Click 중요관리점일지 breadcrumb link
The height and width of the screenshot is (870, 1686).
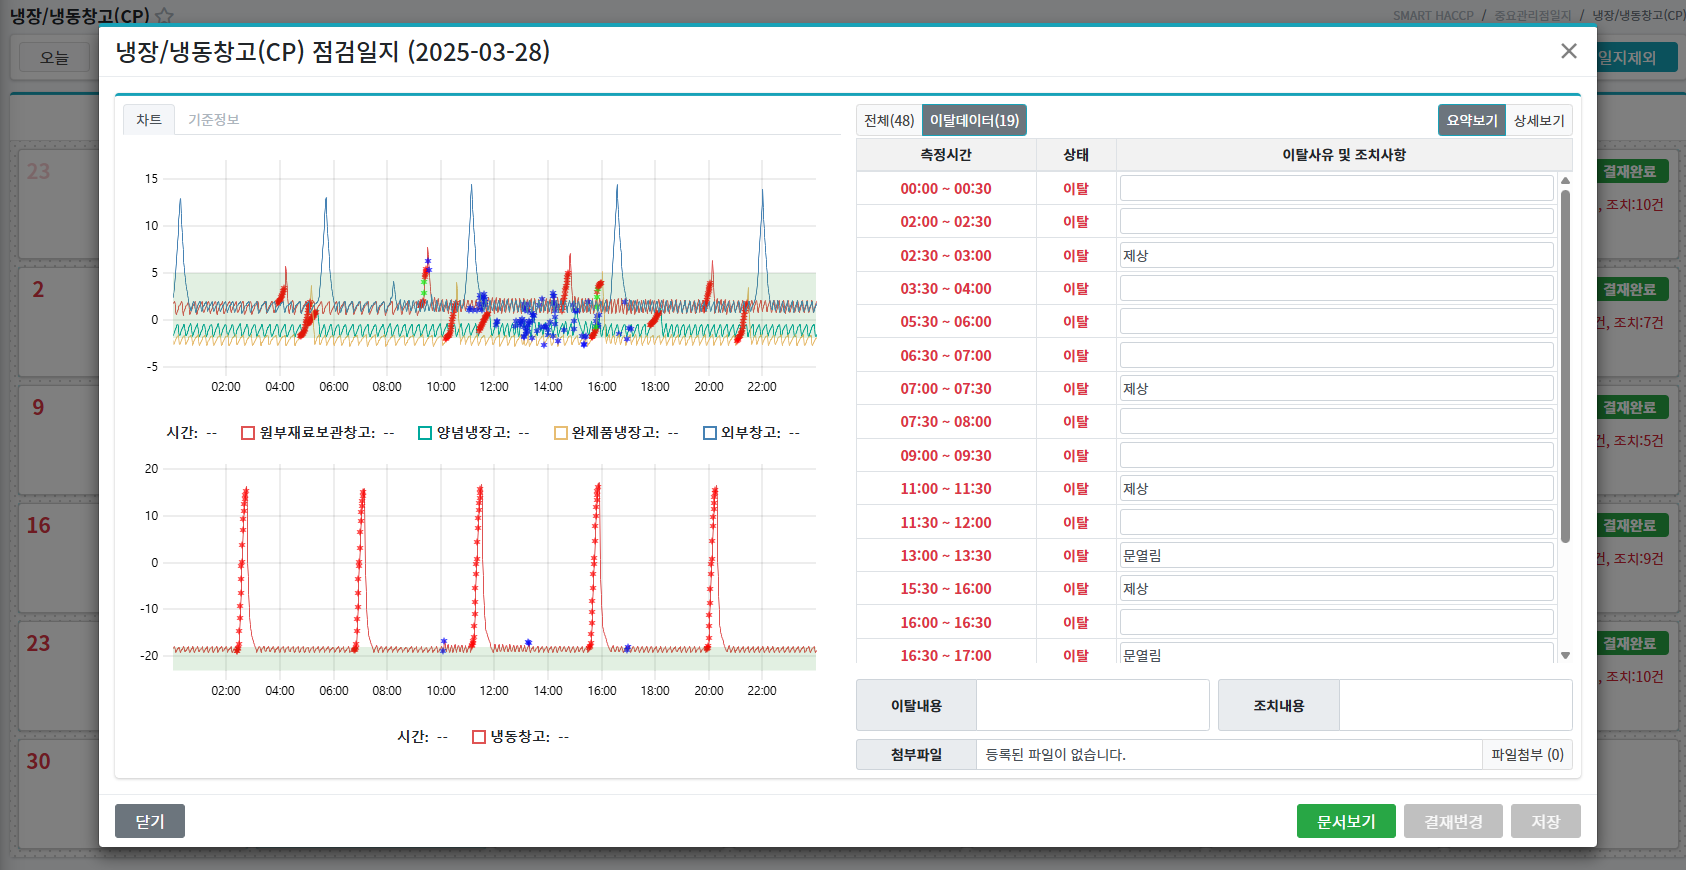(x=1533, y=16)
